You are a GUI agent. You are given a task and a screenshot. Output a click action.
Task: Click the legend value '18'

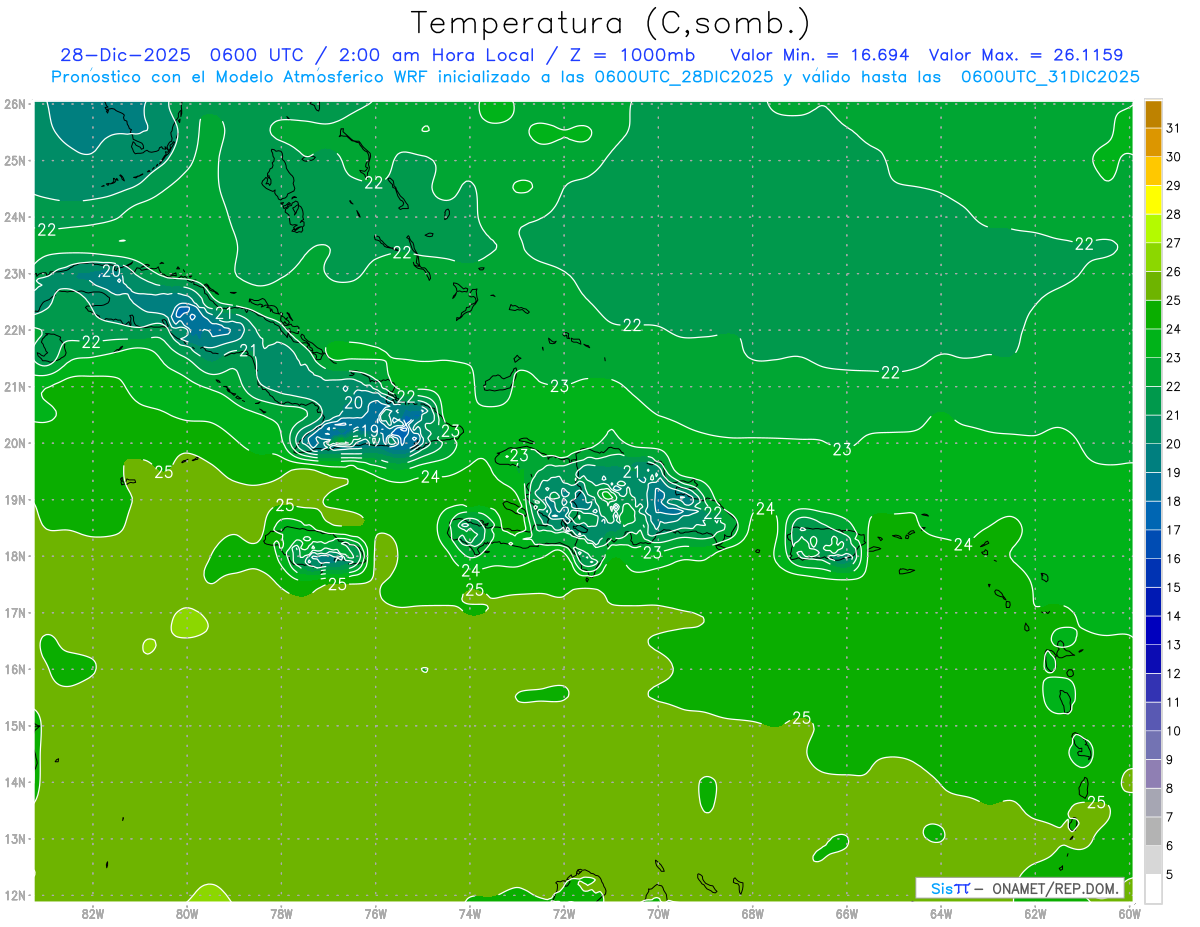tap(1173, 502)
